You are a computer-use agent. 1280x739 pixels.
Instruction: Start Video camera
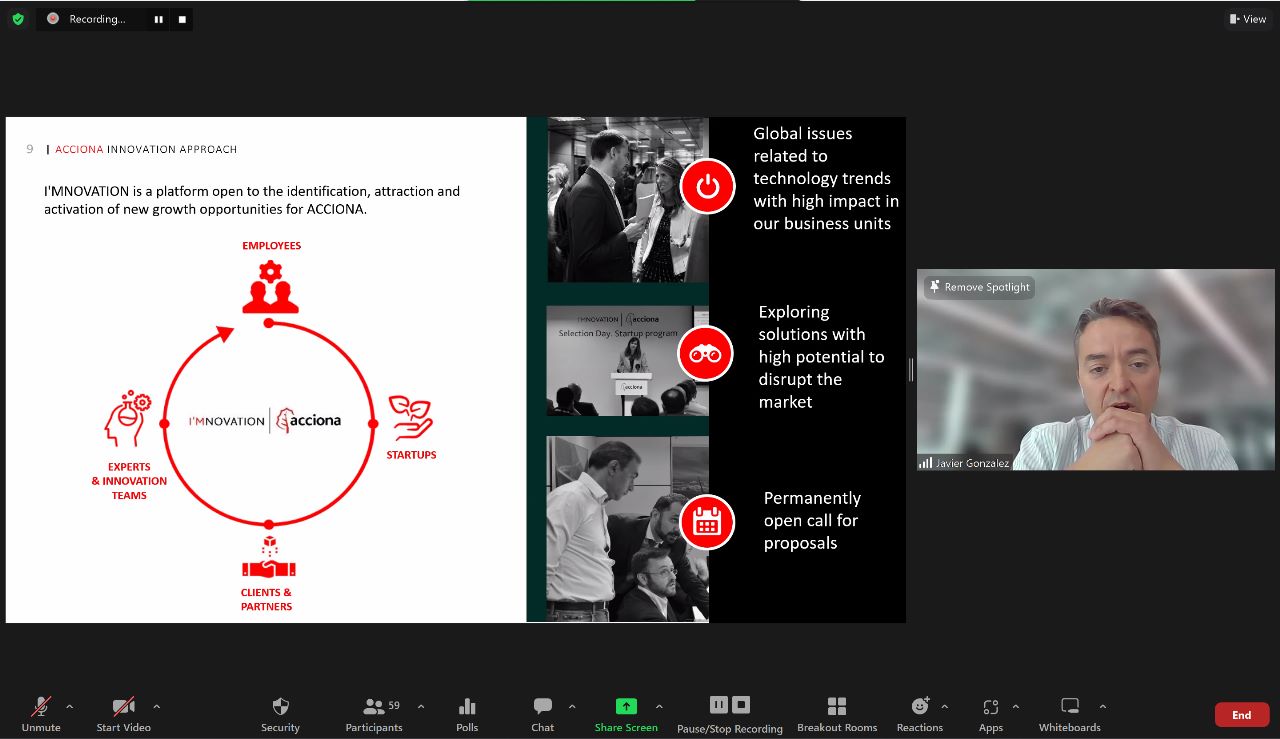(124, 713)
